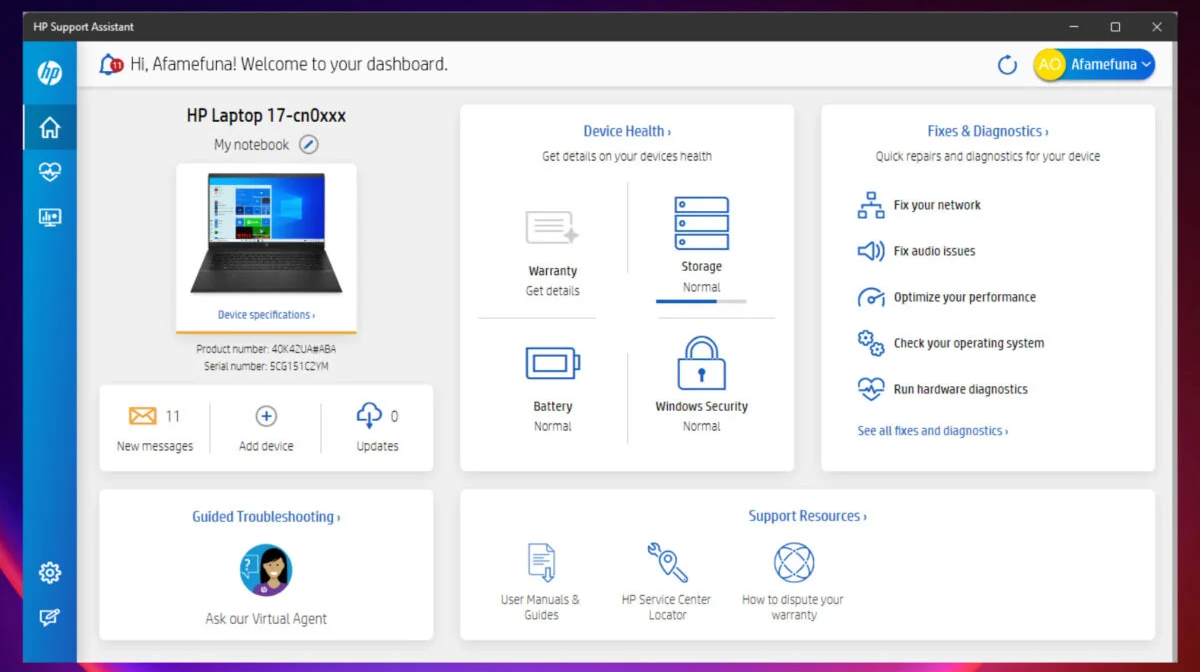
Task: Click the refresh icon near the profile
Action: pos(1008,65)
